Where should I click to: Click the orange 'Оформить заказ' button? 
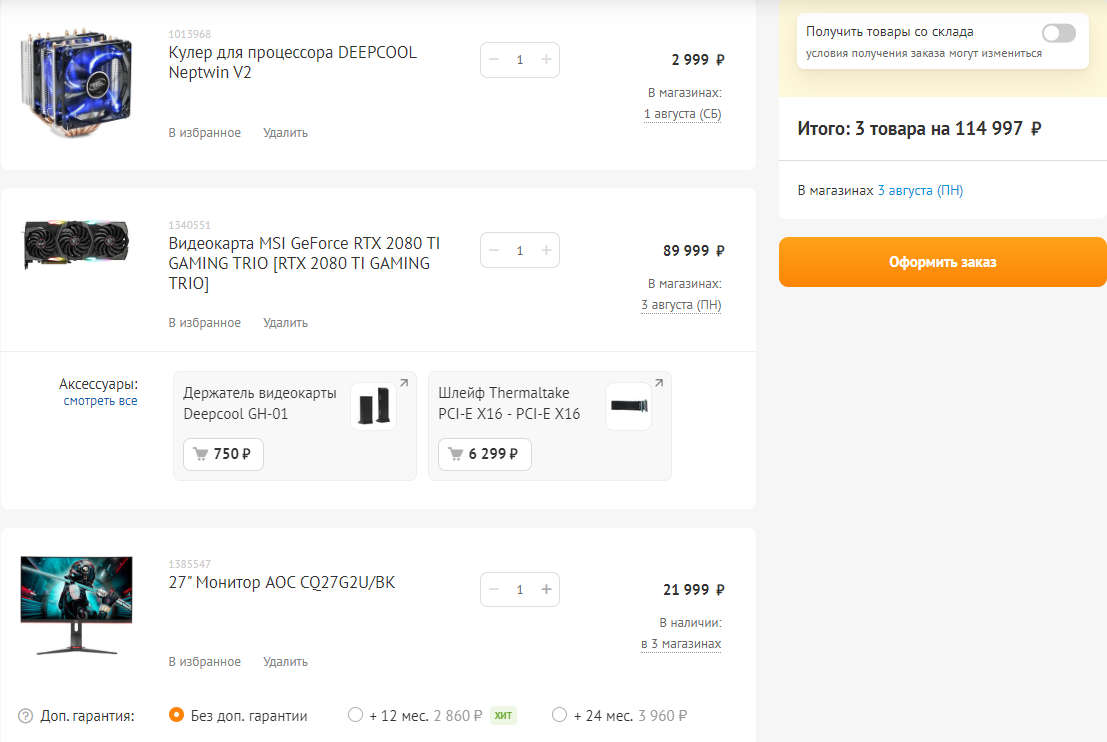942,262
